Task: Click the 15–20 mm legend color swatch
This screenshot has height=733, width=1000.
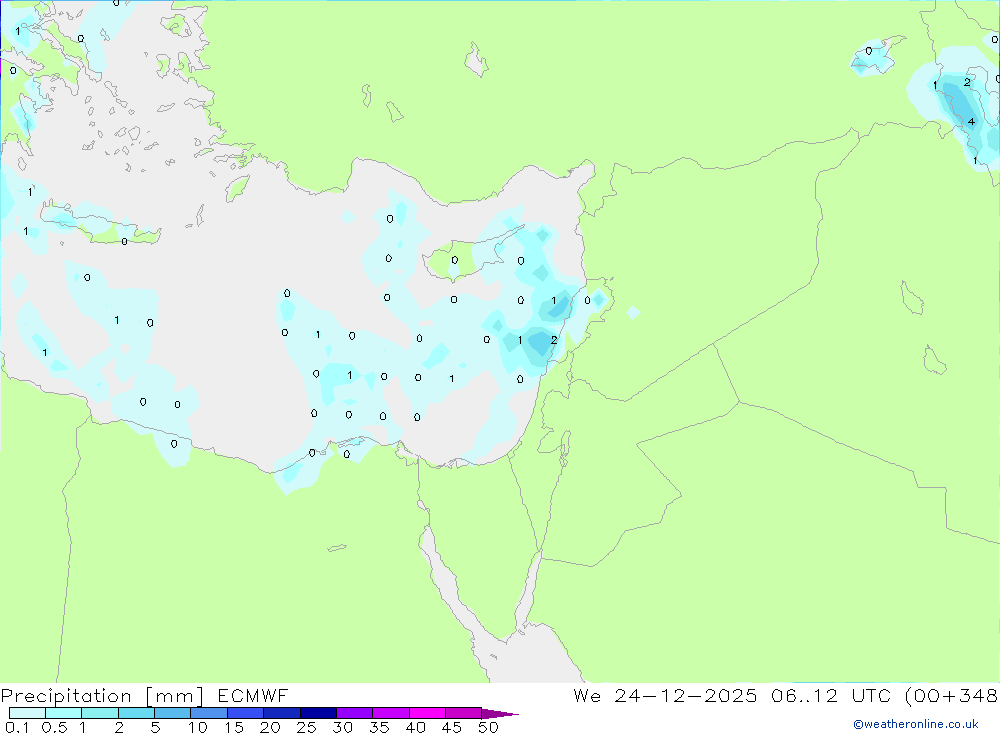Action: [246, 713]
